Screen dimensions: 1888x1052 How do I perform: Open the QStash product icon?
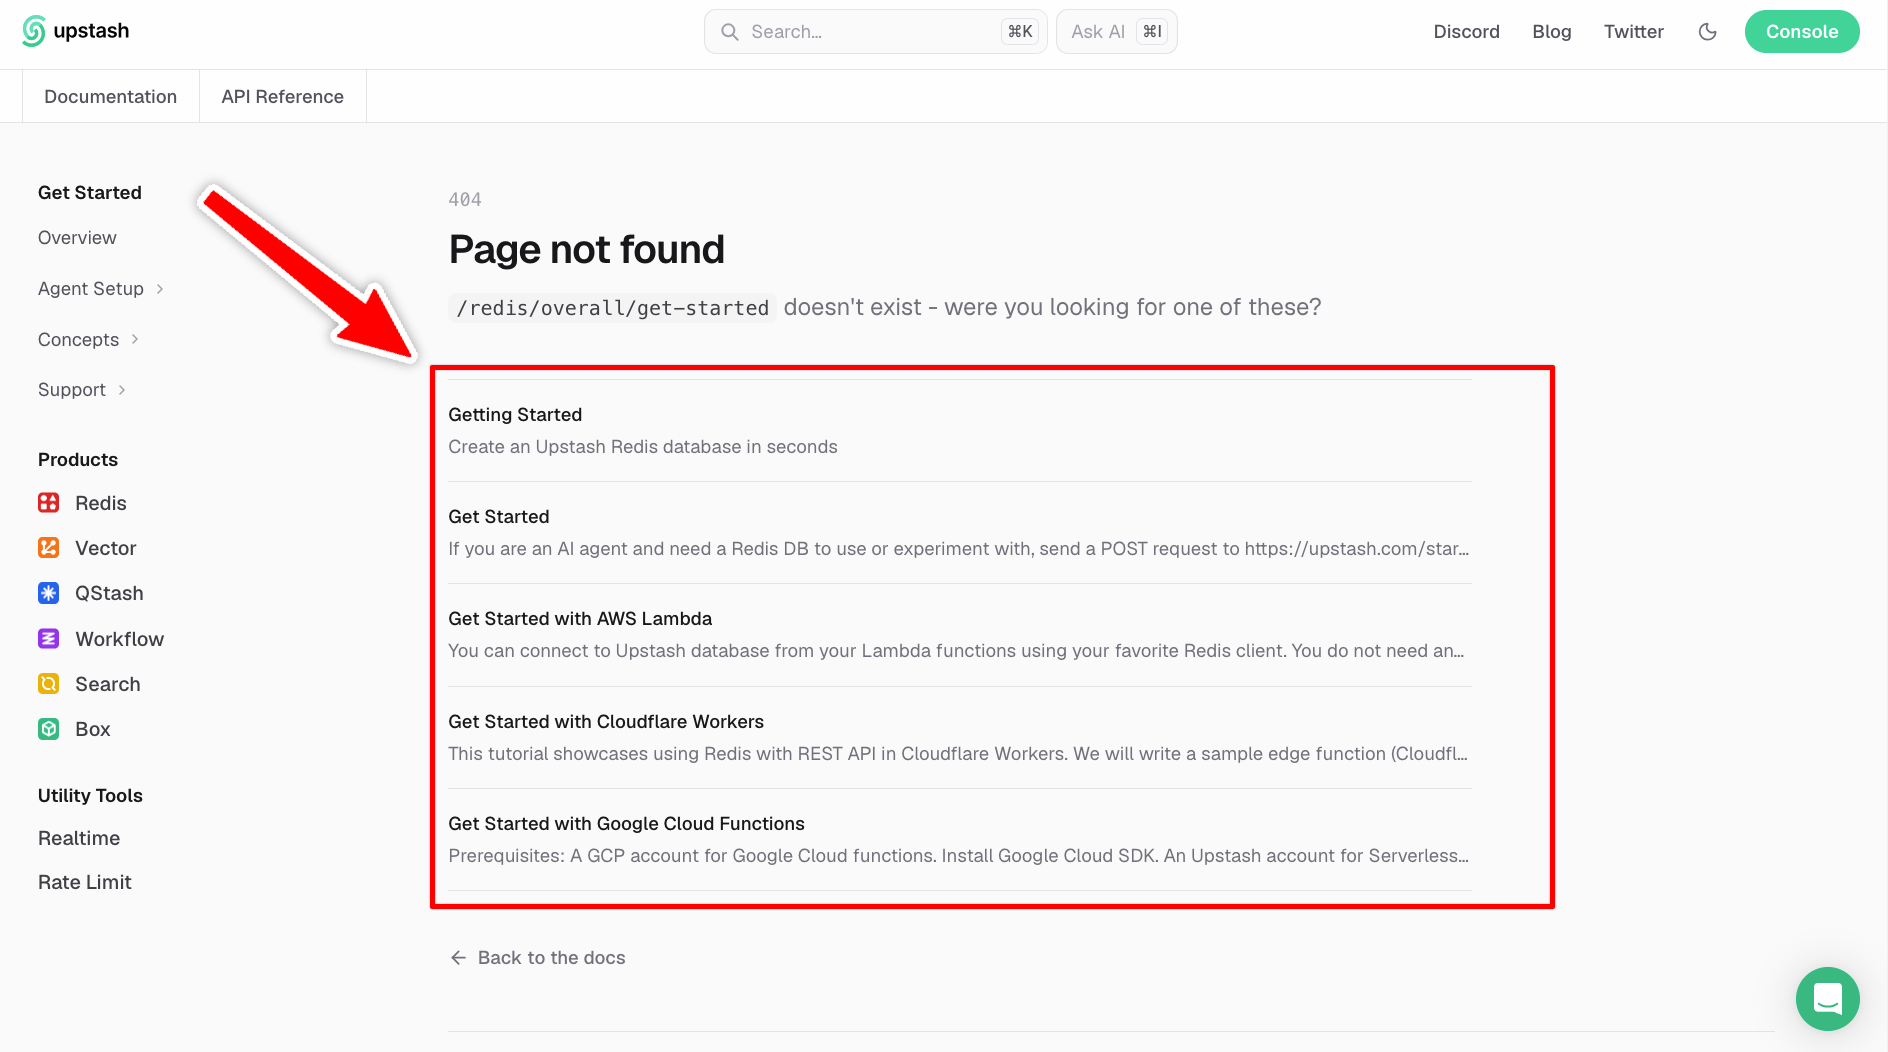[48, 593]
